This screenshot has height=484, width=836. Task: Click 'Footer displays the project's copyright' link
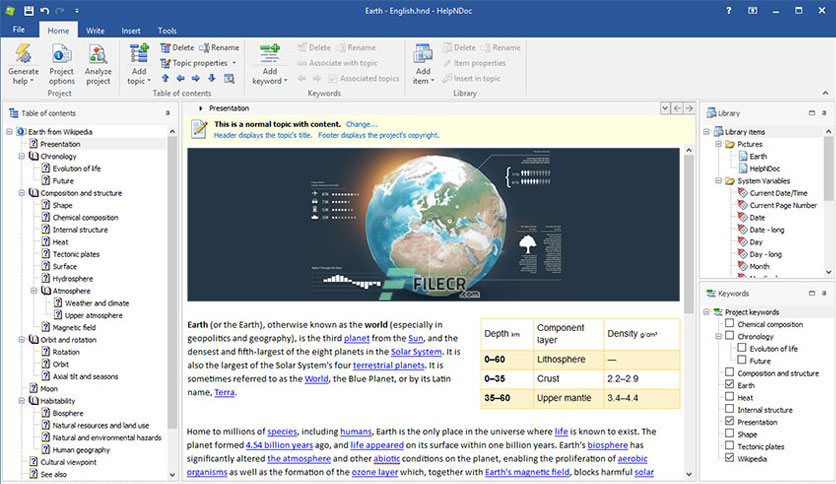[x=379, y=135]
